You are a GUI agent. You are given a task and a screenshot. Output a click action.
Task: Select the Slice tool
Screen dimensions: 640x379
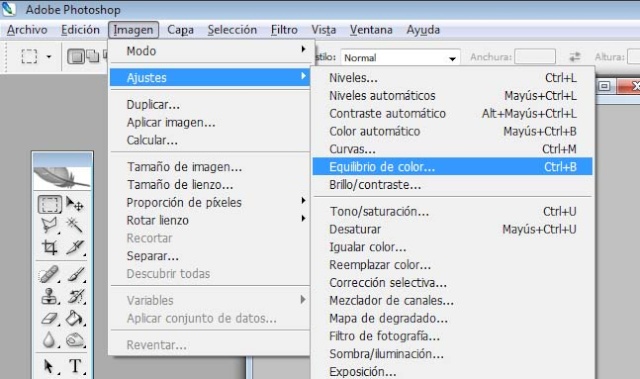tap(75, 247)
